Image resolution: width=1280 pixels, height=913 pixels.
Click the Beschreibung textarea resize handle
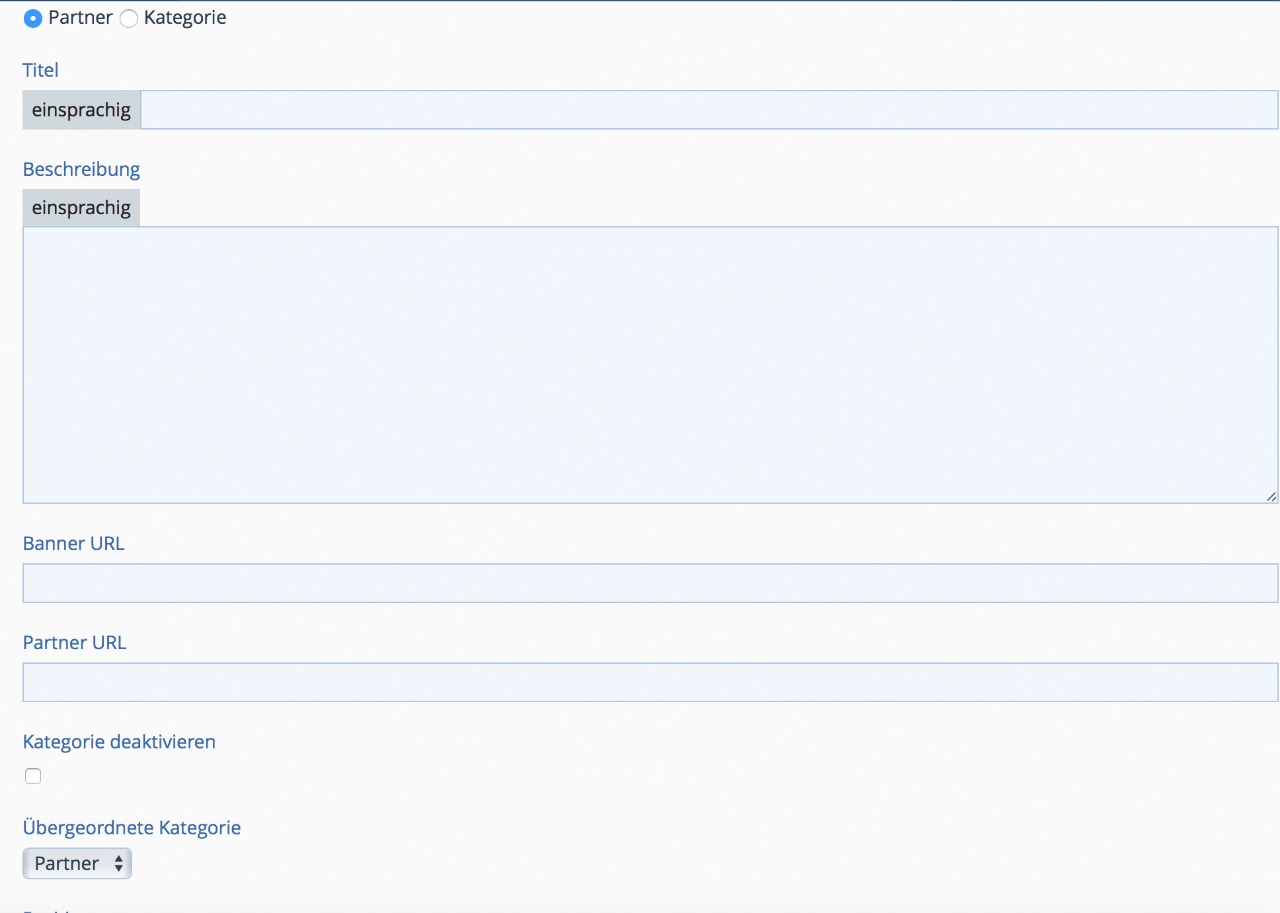tap(1271, 496)
